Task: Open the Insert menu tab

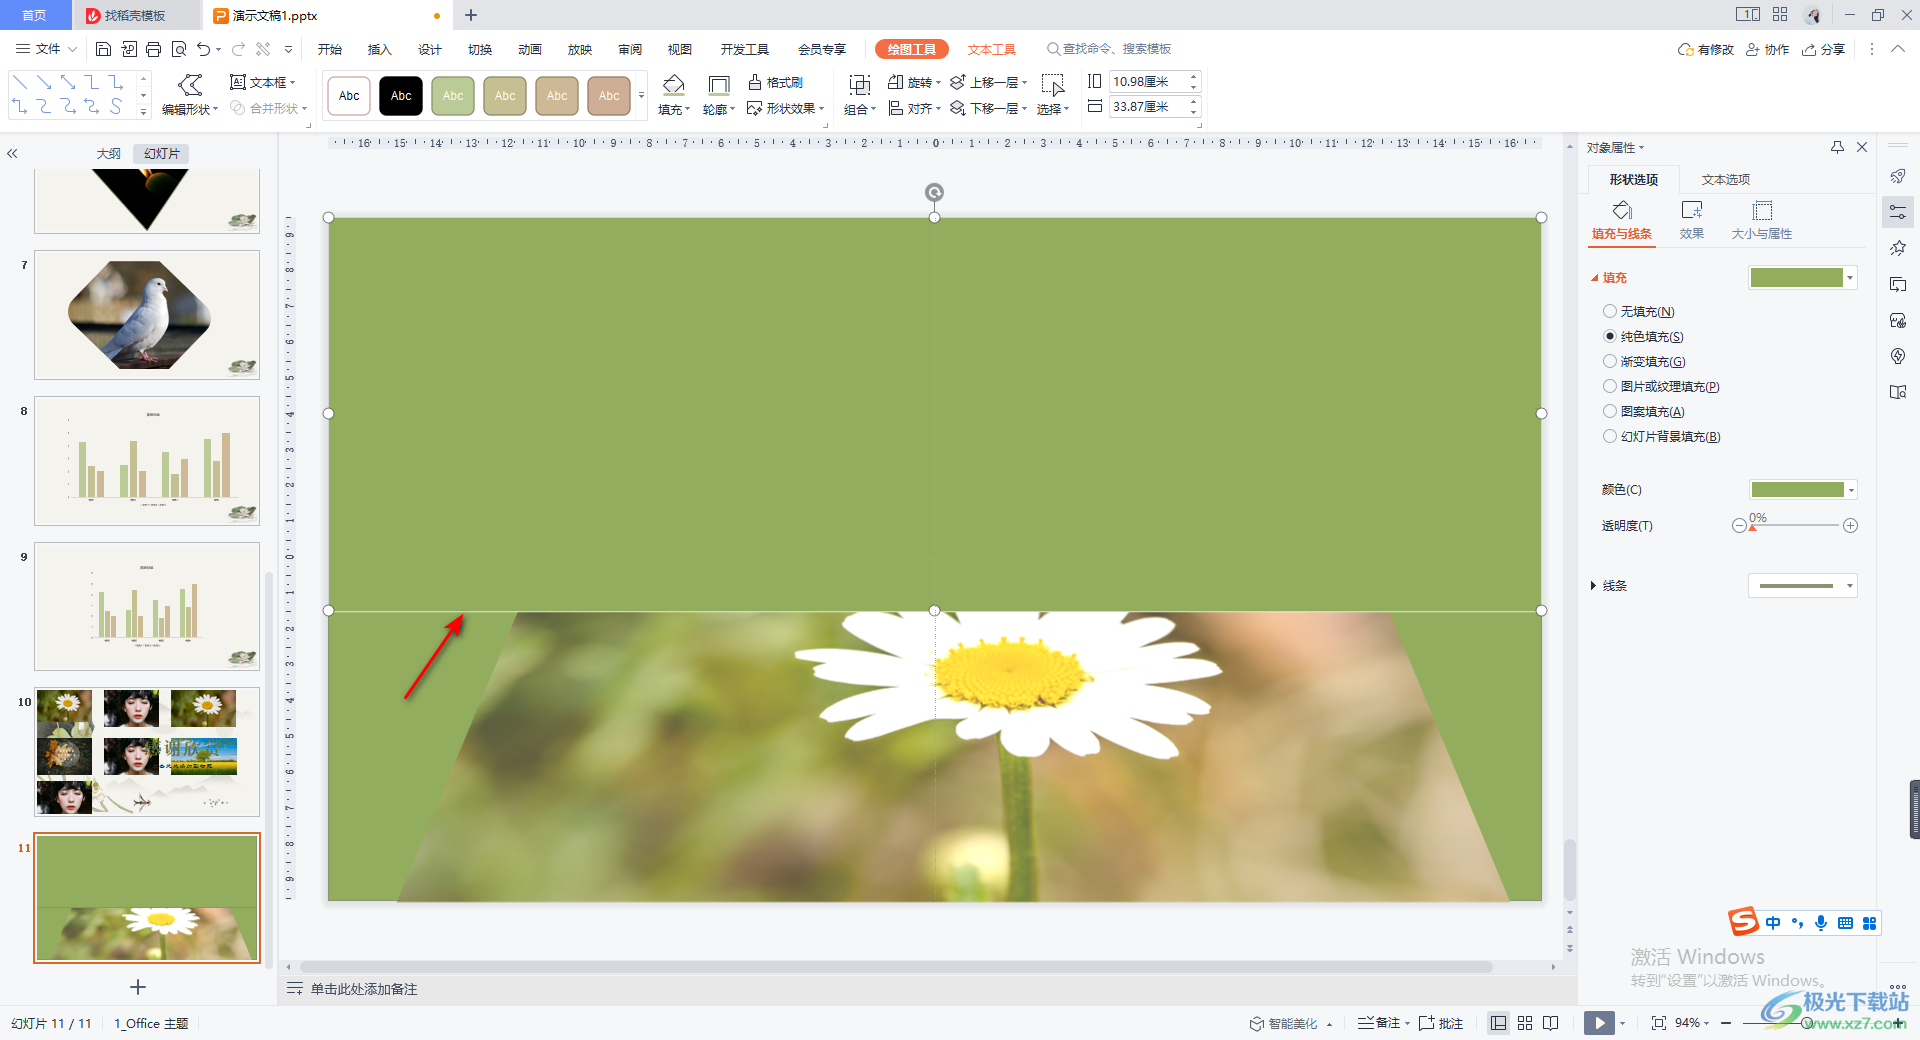Action: (379, 49)
